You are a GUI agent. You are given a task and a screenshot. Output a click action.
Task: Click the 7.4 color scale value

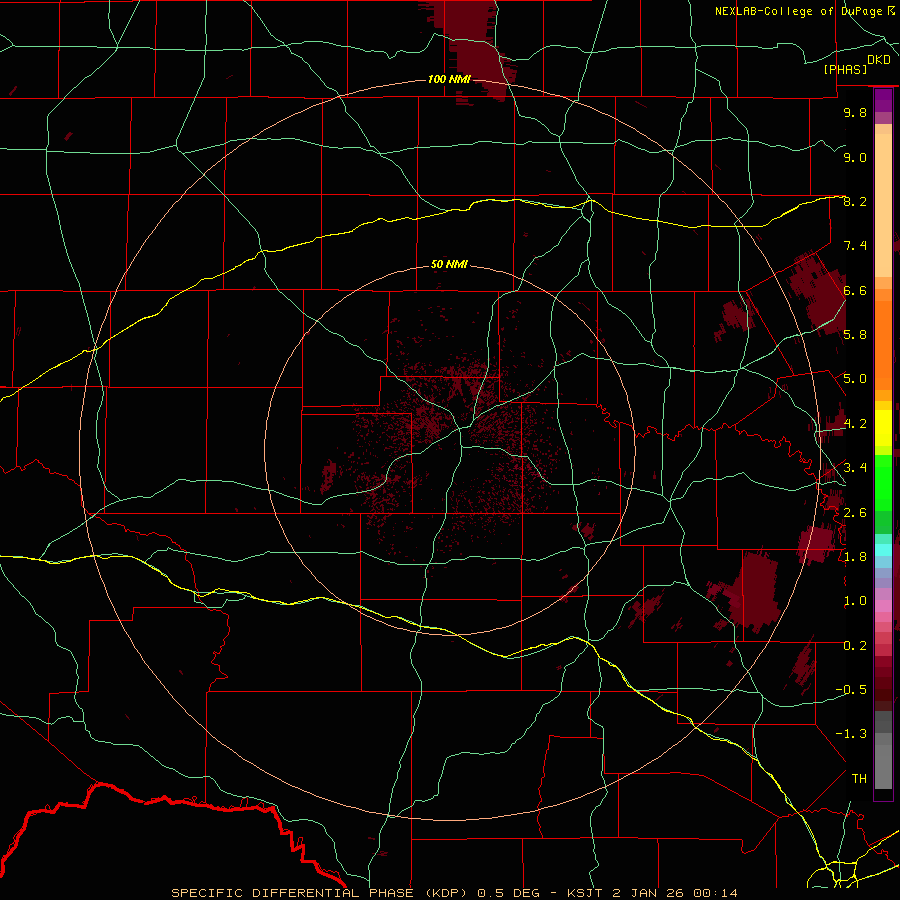(855, 246)
